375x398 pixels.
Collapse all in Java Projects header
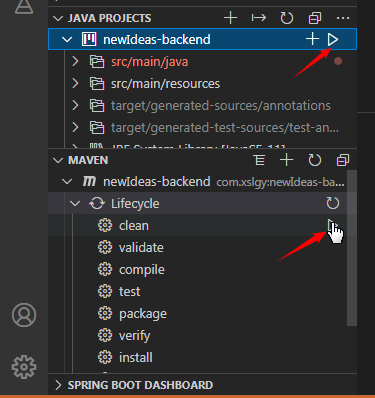[315, 18]
